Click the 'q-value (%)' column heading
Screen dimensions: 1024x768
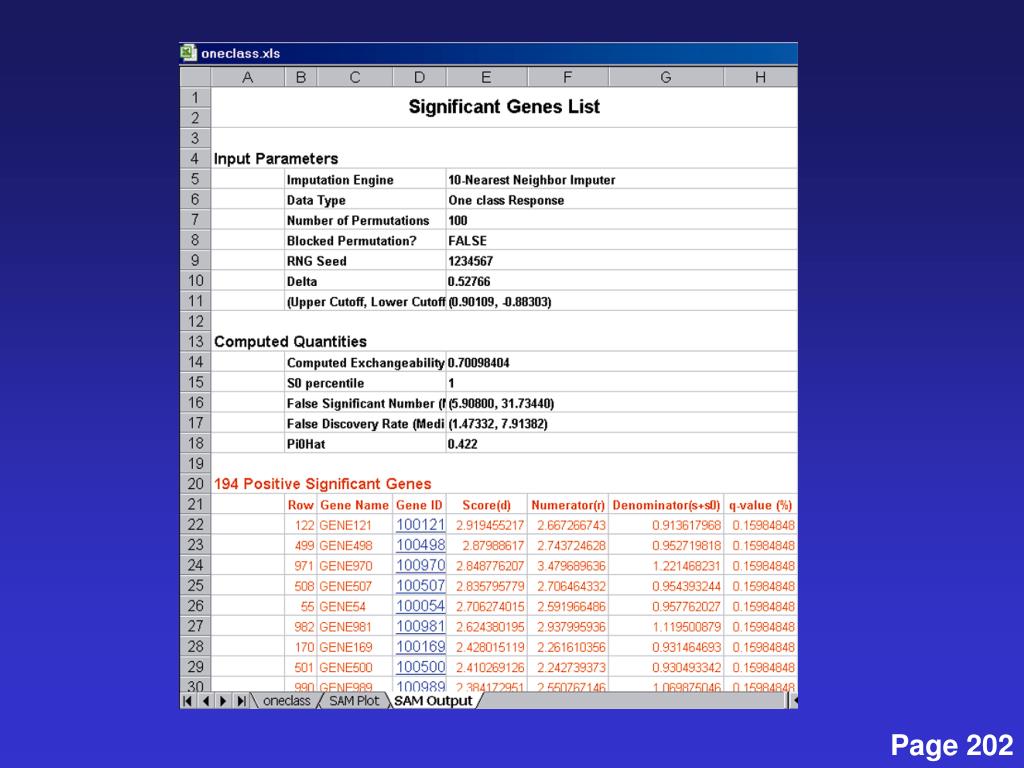[x=760, y=505]
